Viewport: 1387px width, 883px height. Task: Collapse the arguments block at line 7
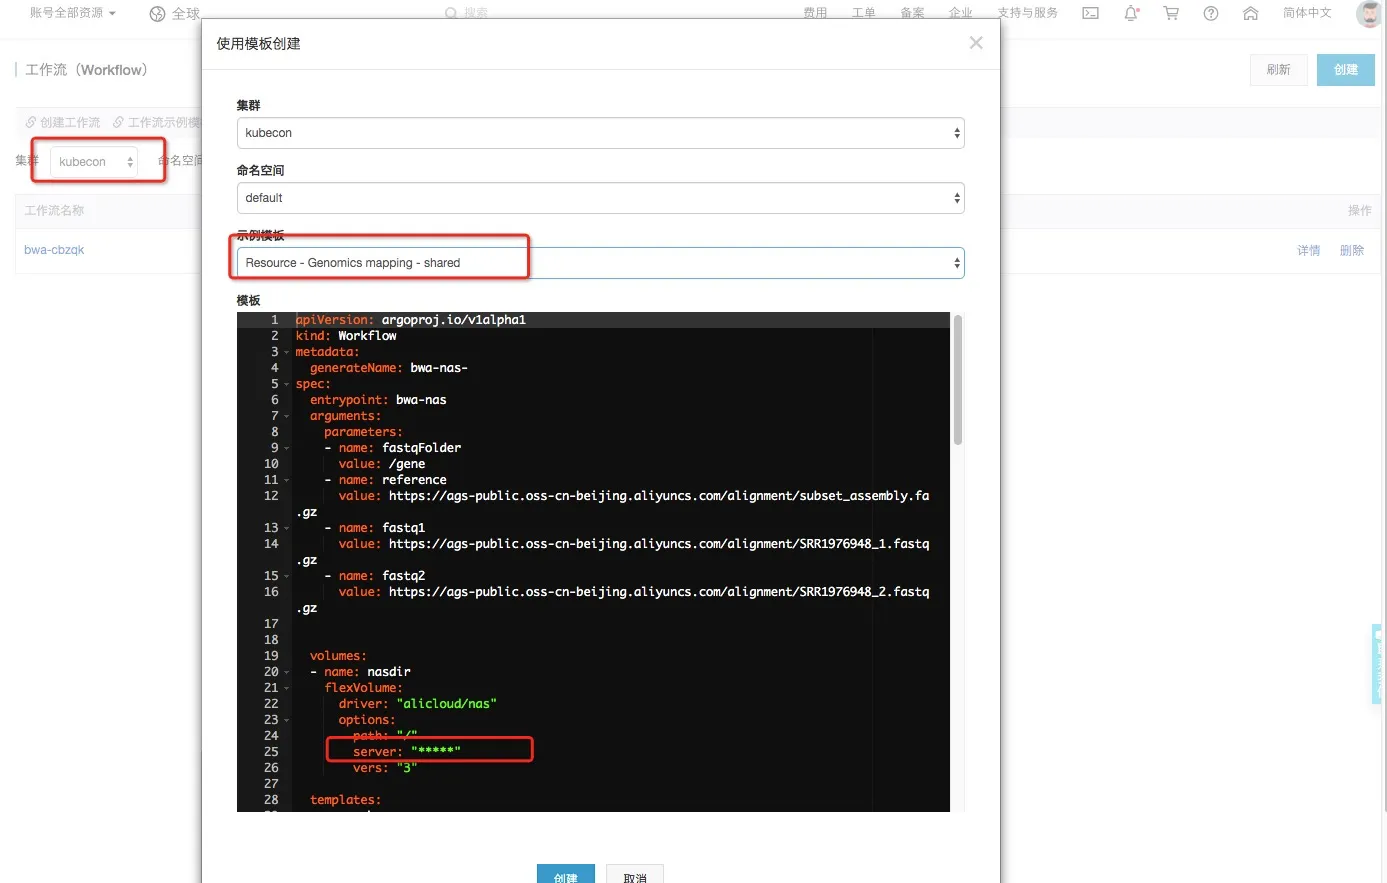[x=286, y=416]
